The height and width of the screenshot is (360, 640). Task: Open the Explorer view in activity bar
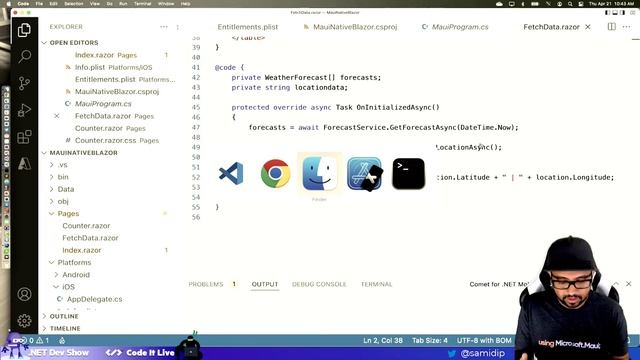[x=24, y=30]
